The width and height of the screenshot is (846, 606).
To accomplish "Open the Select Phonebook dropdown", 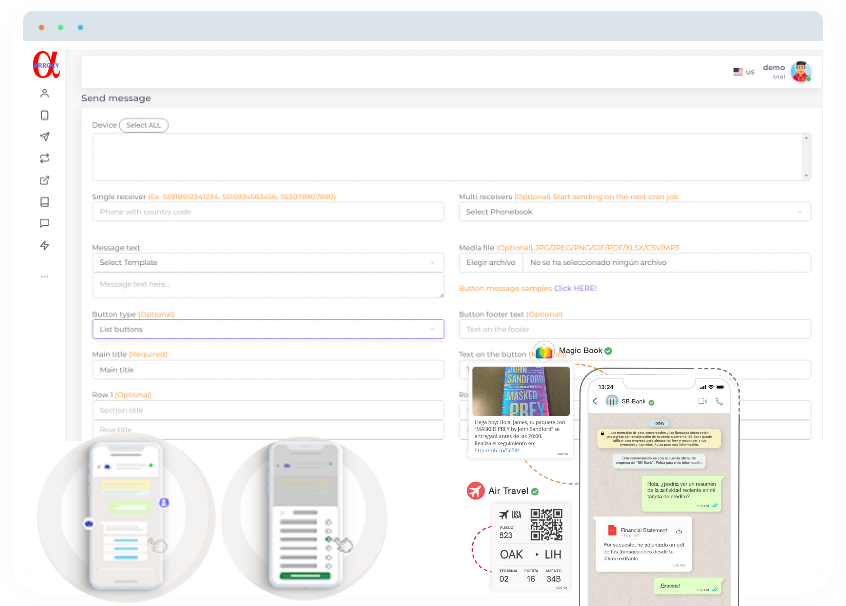I will pos(634,212).
